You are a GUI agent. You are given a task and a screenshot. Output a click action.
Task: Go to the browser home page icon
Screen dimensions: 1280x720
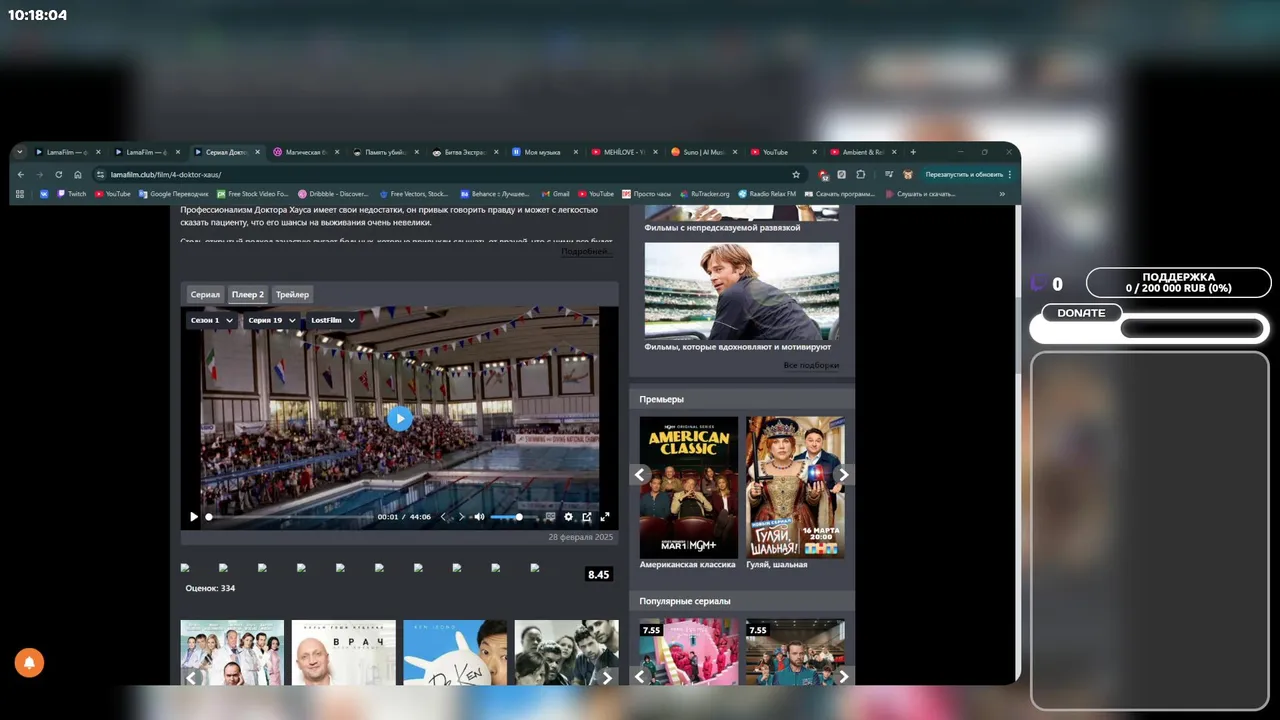coord(78,174)
